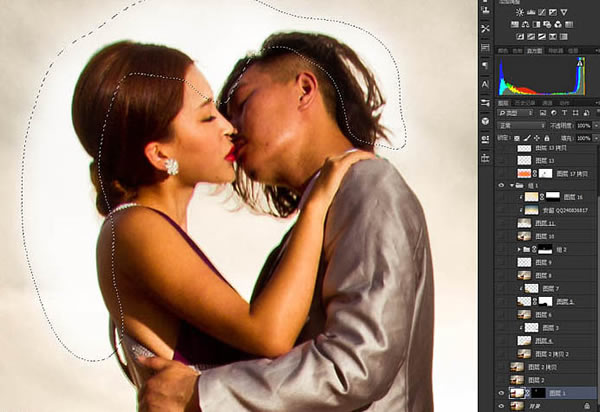Lock transparent pixels in layers panel

coord(517,138)
